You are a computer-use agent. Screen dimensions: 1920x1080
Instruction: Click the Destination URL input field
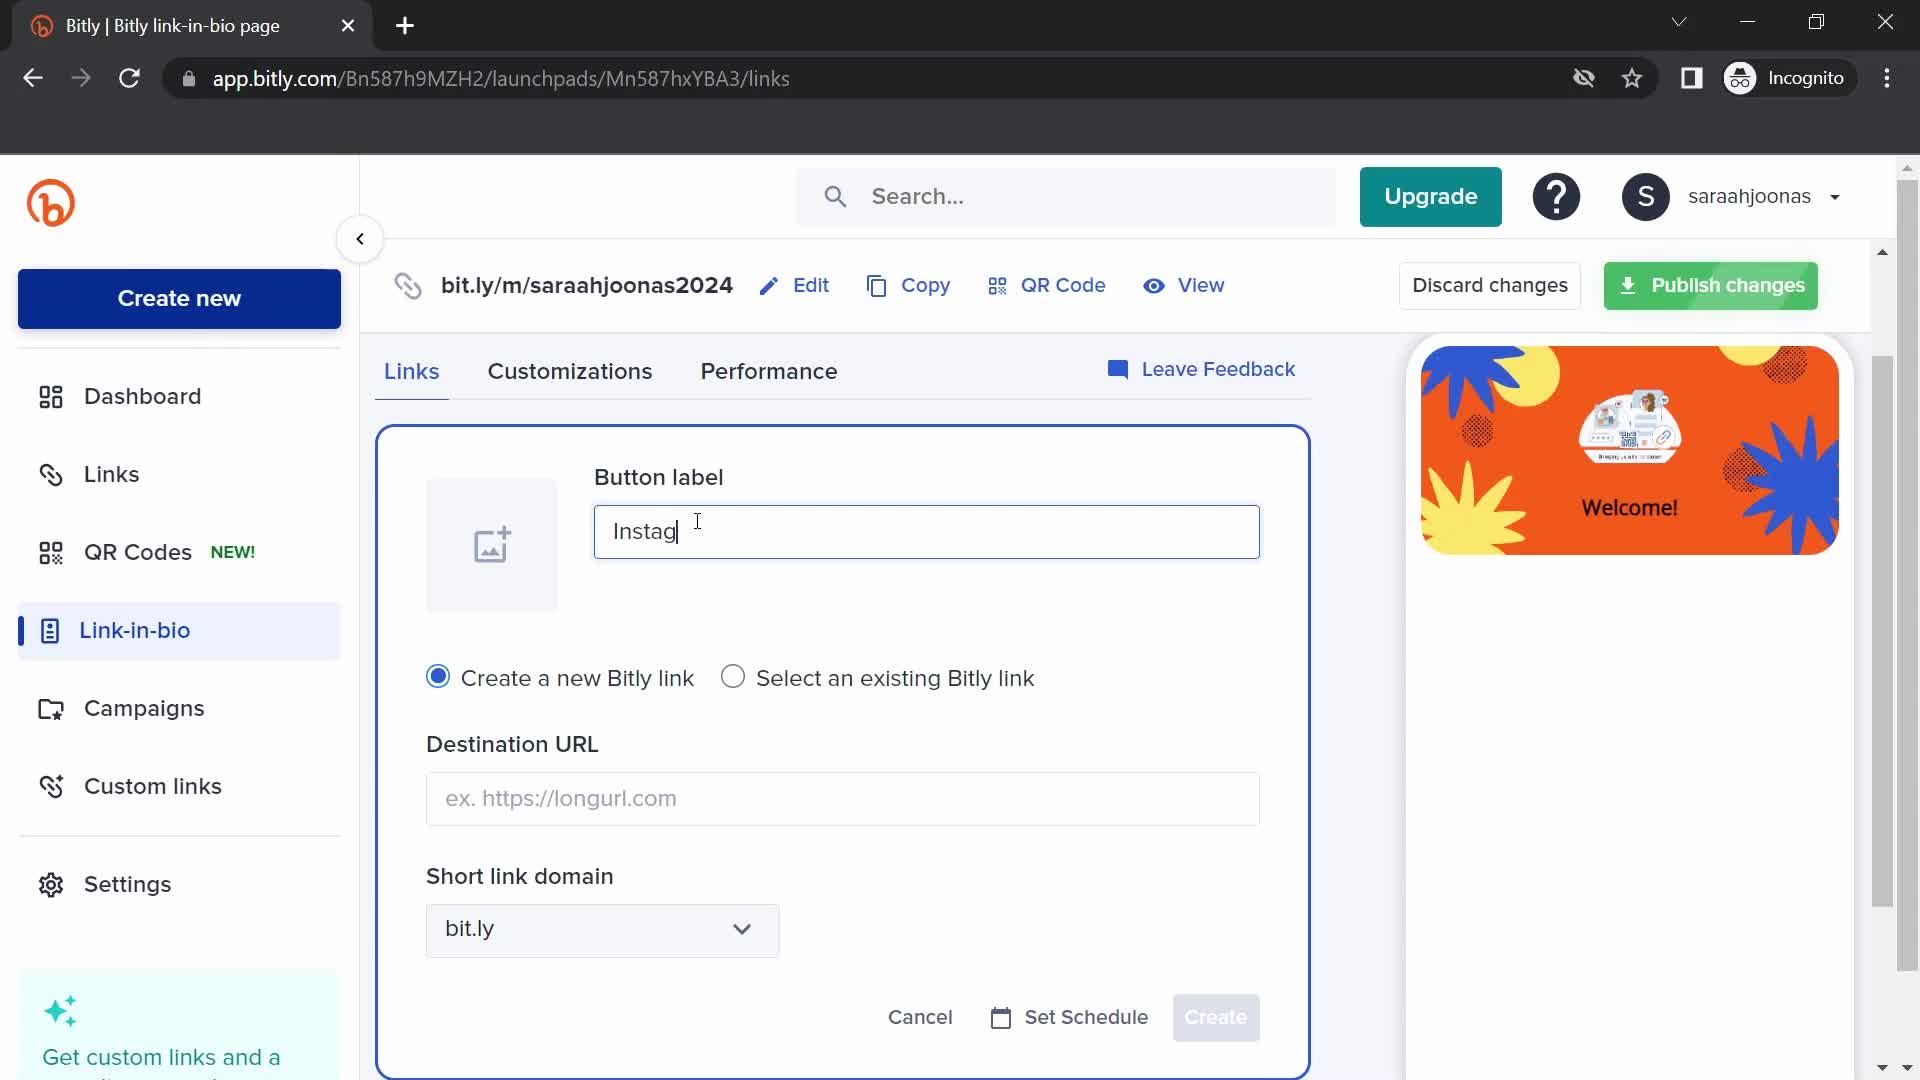click(843, 796)
